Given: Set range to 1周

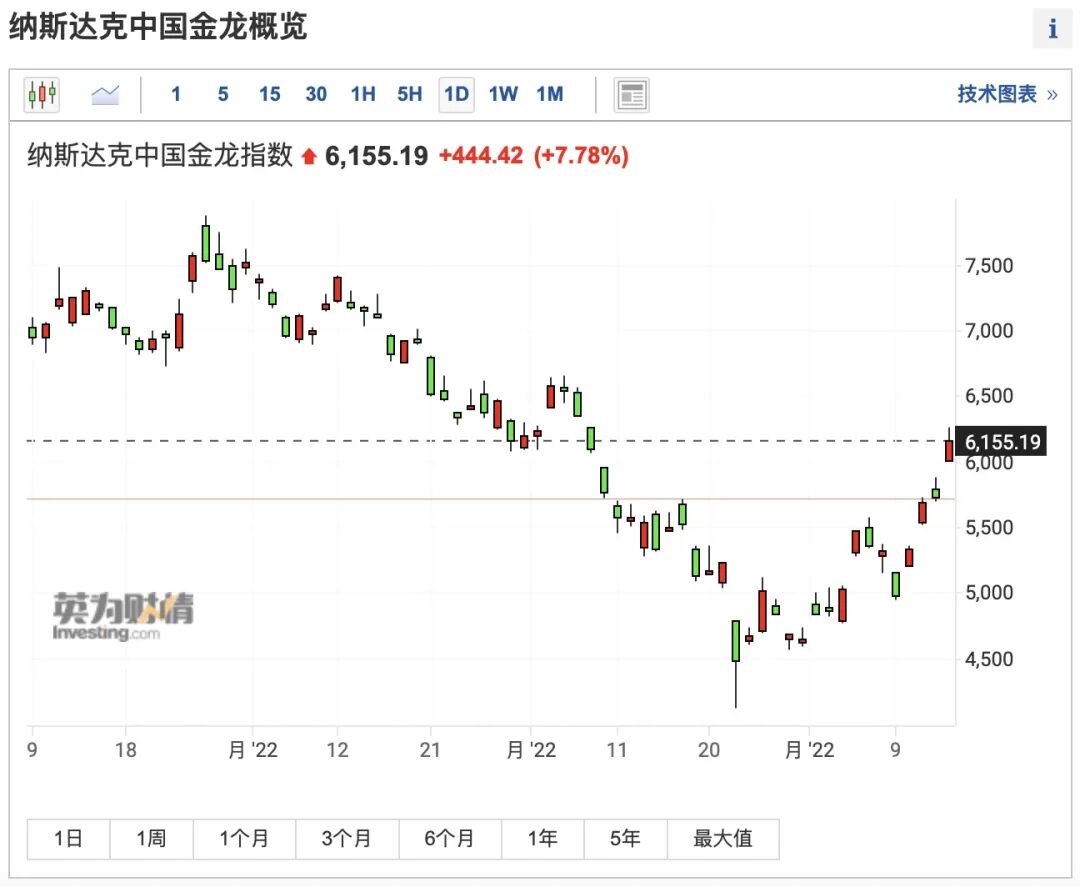Looking at the screenshot, I should pos(152,839).
